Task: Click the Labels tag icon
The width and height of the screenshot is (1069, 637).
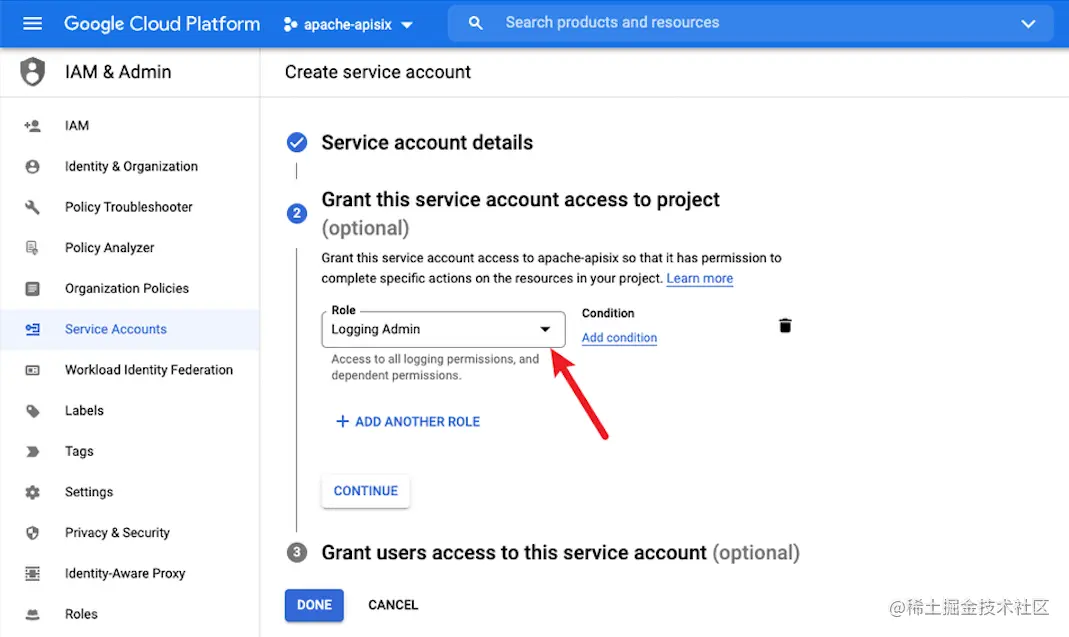Action: pos(32,411)
